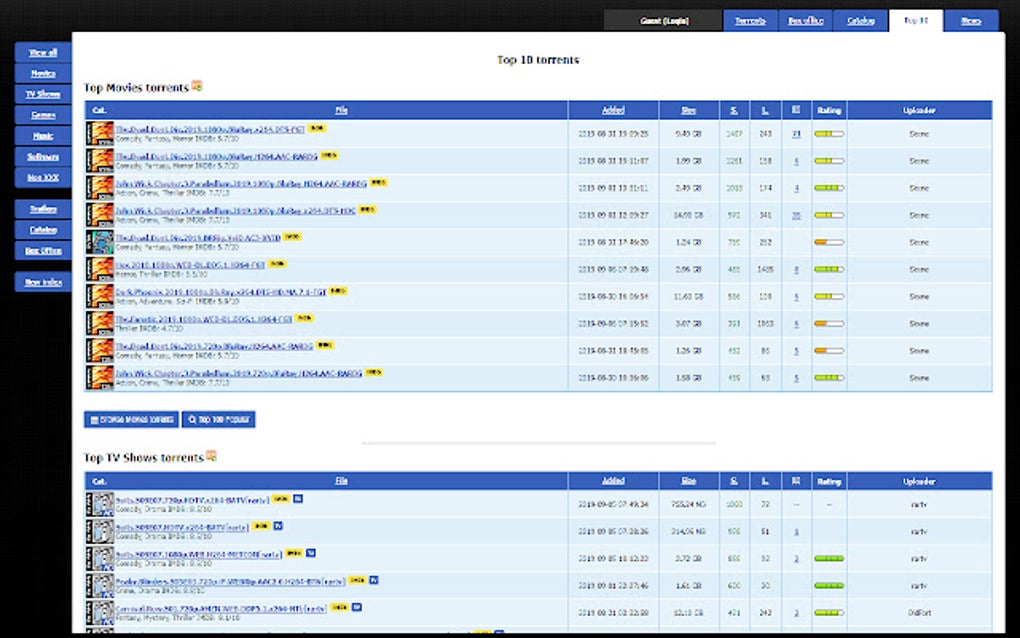Click the magnifier icon on Top 100 Popular button

(193, 419)
